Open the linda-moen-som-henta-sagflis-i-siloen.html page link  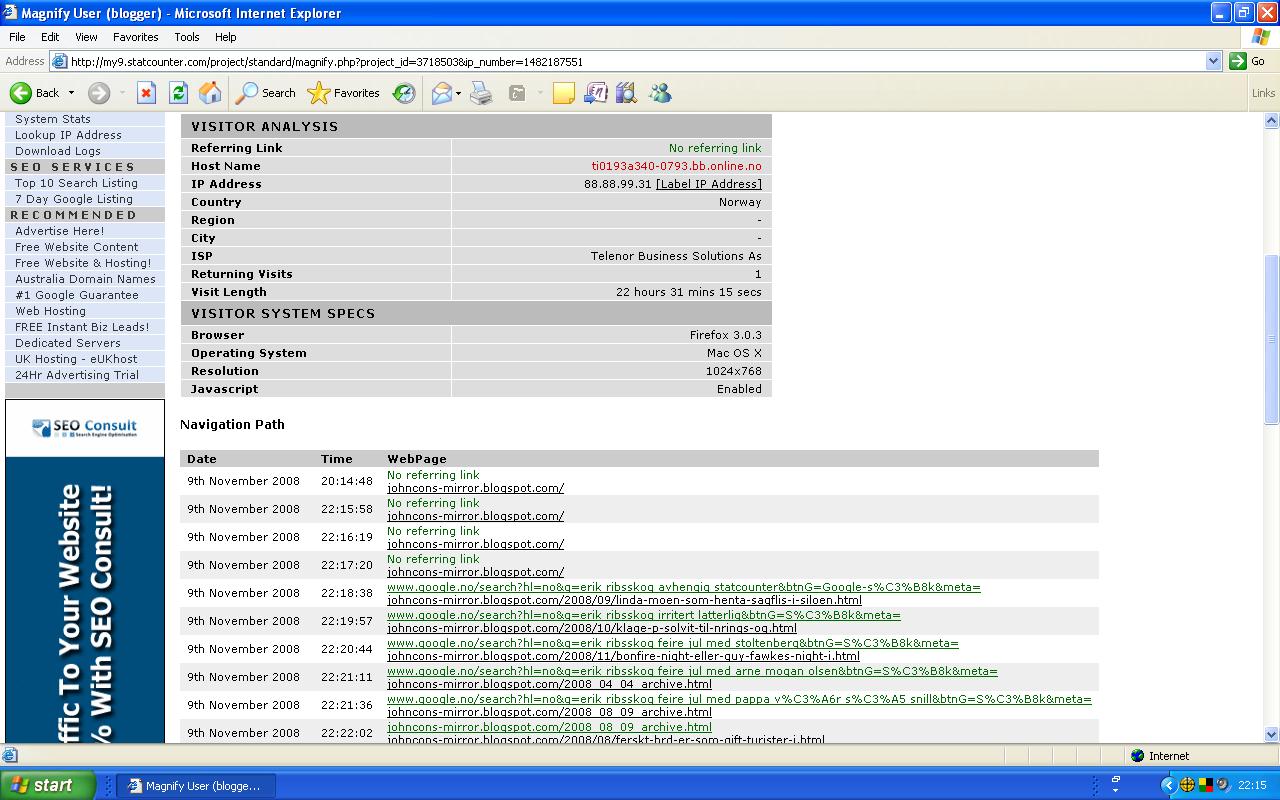pos(624,600)
